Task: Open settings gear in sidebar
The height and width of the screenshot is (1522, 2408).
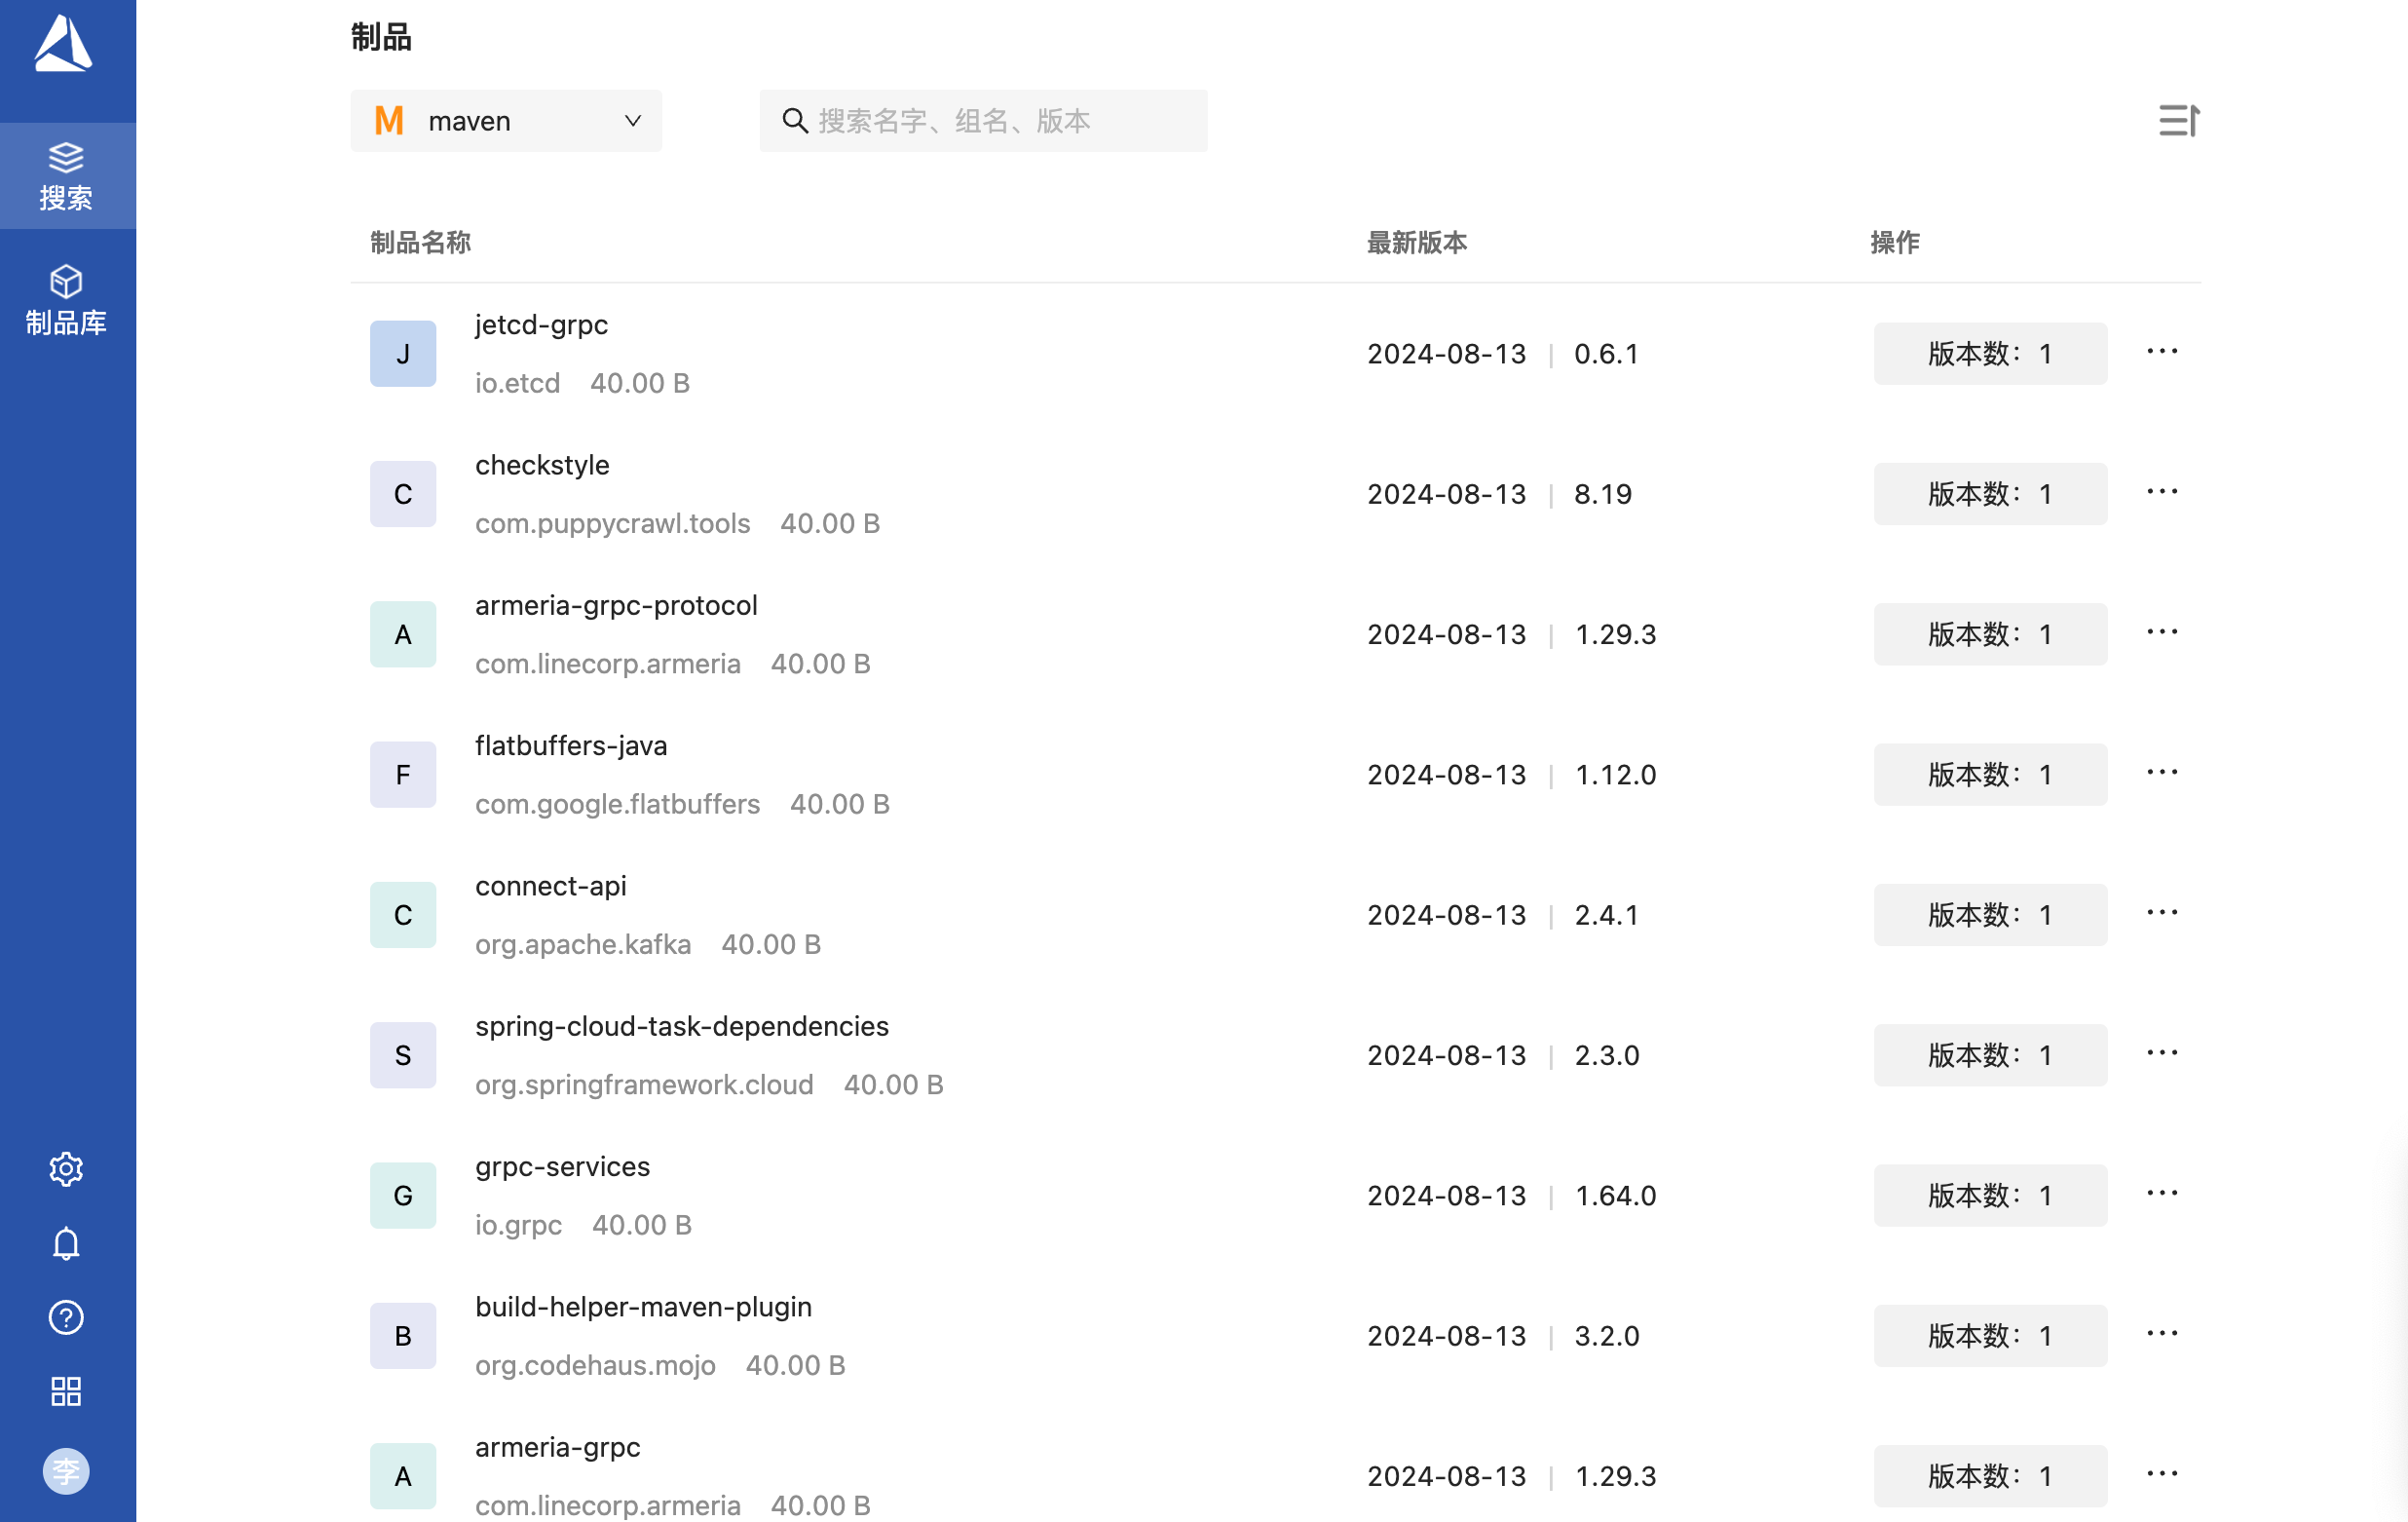Action: click(66, 1168)
